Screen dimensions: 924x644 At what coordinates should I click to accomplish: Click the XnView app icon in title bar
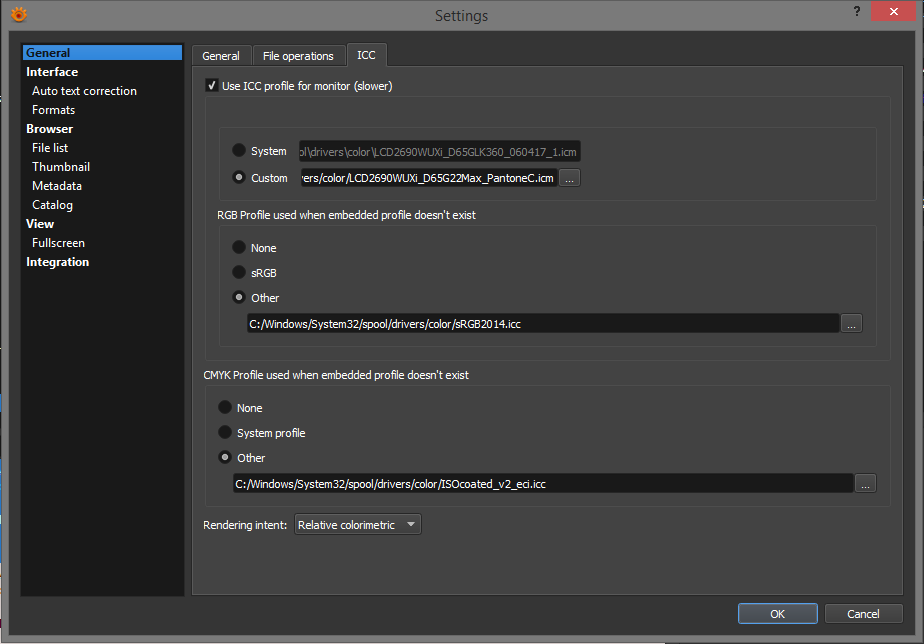pos(18,14)
